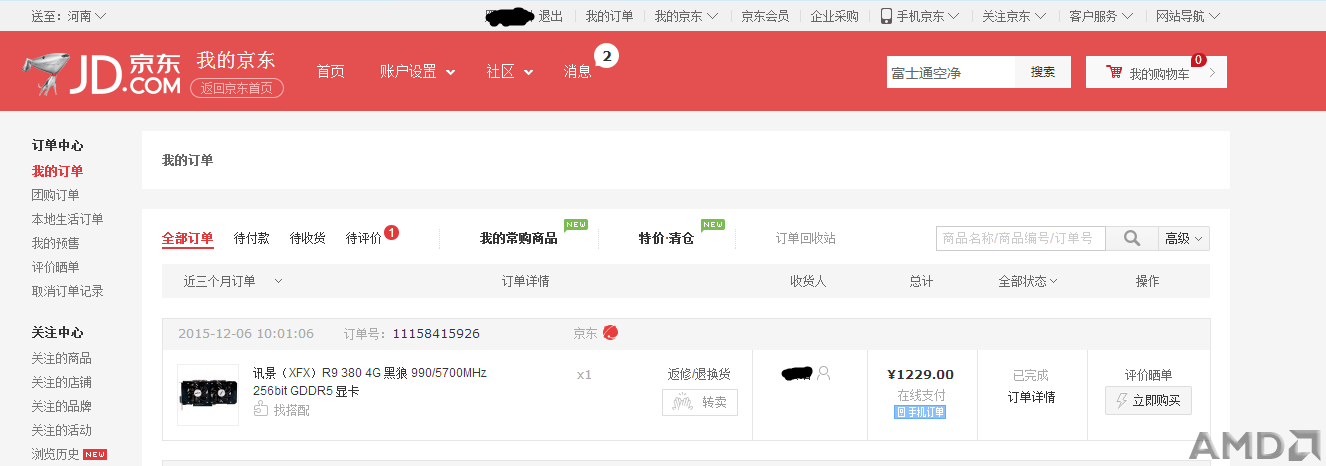Open 关注的活动 in the sidebar

tap(61, 430)
